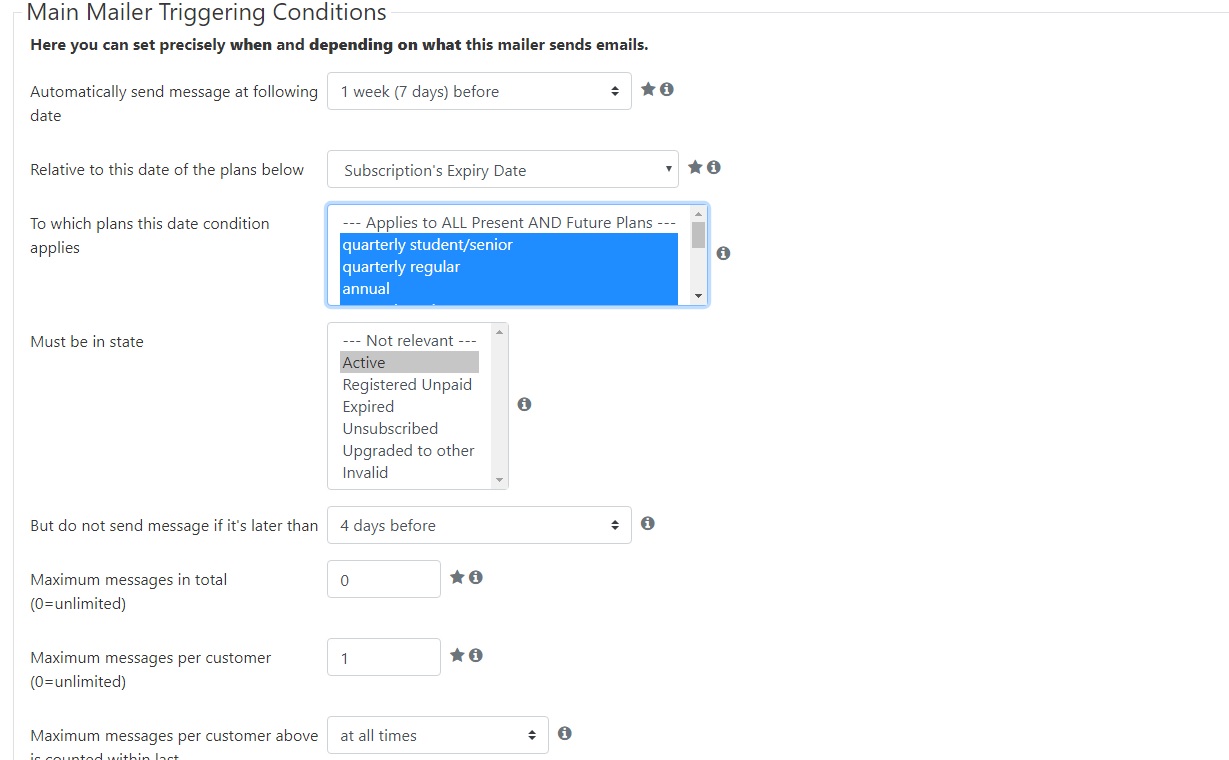Select the 'quarterly student/senior' plan
1229x760 pixels.
coord(509,244)
